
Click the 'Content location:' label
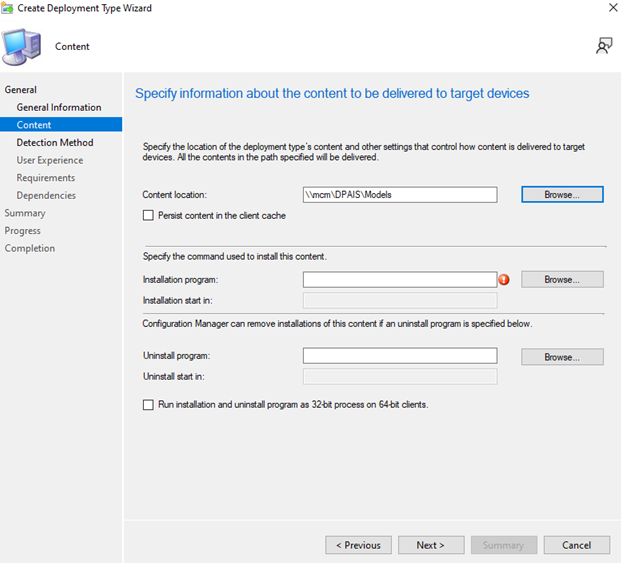(x=175, y=195)
